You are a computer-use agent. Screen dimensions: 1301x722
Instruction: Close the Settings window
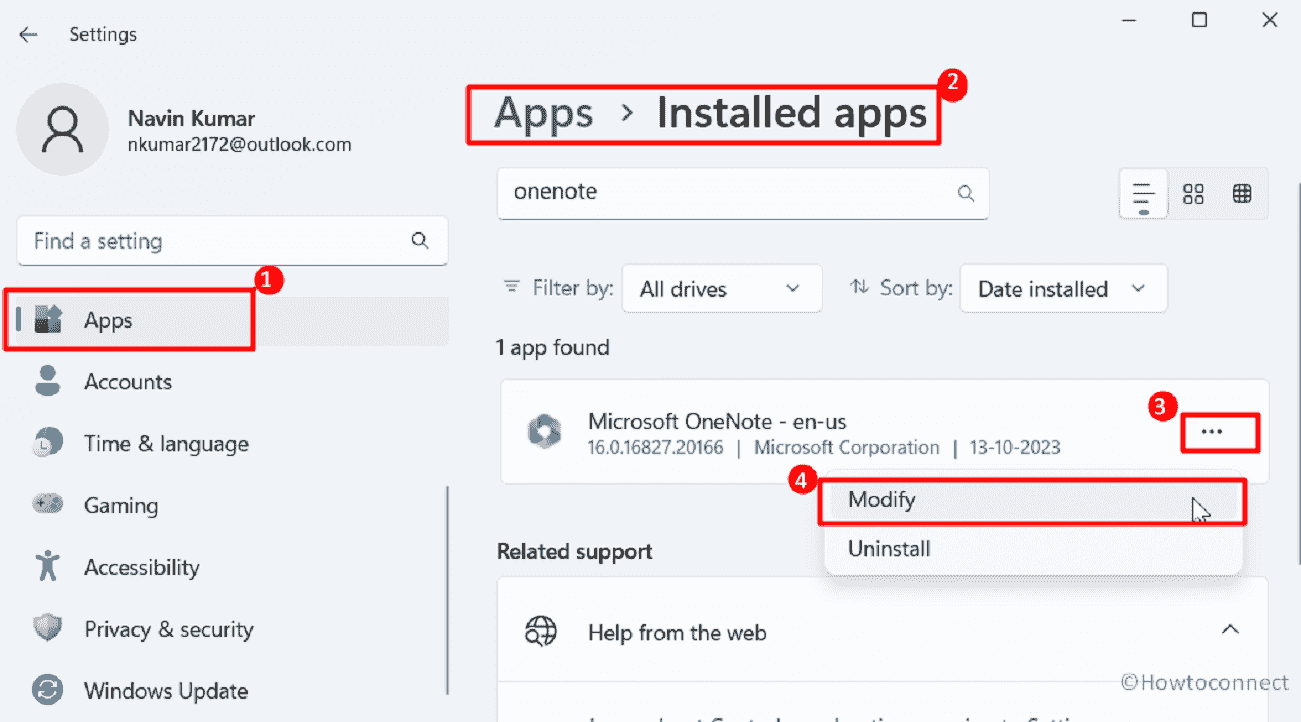[x=1269, y=20]
